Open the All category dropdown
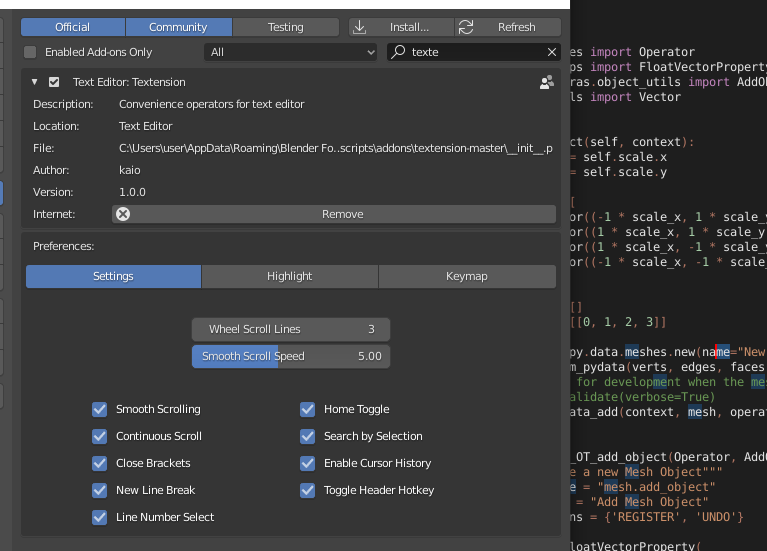This screenshot has width=767, height=551. 291,52
